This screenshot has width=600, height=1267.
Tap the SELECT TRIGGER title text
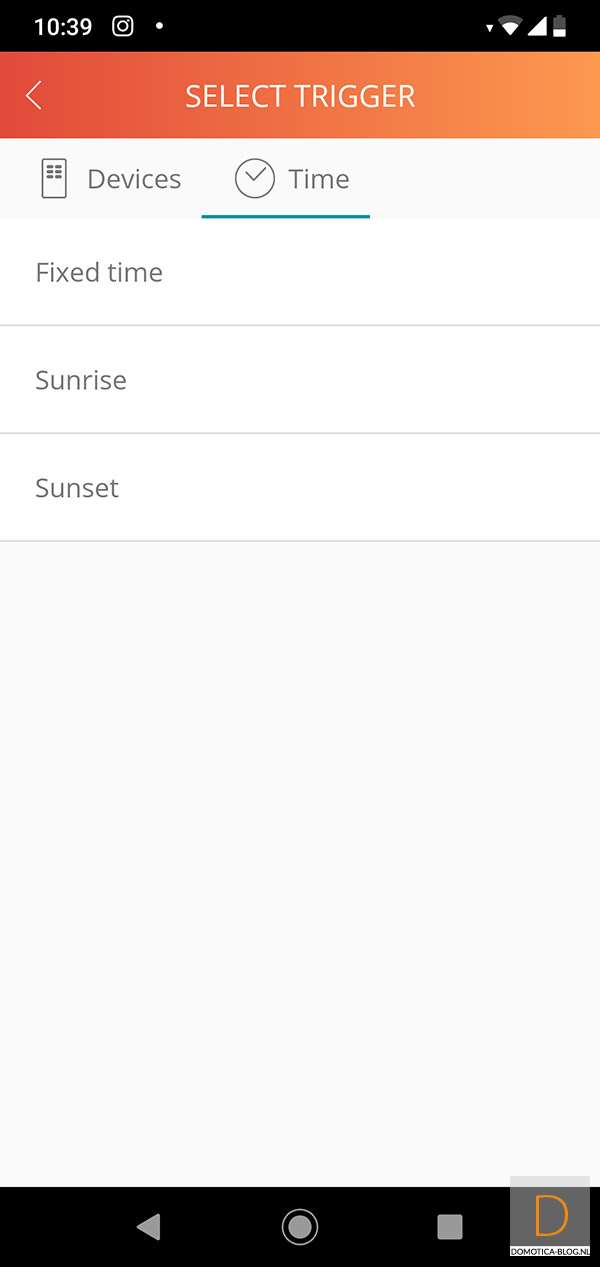click(x=300, y=96)
